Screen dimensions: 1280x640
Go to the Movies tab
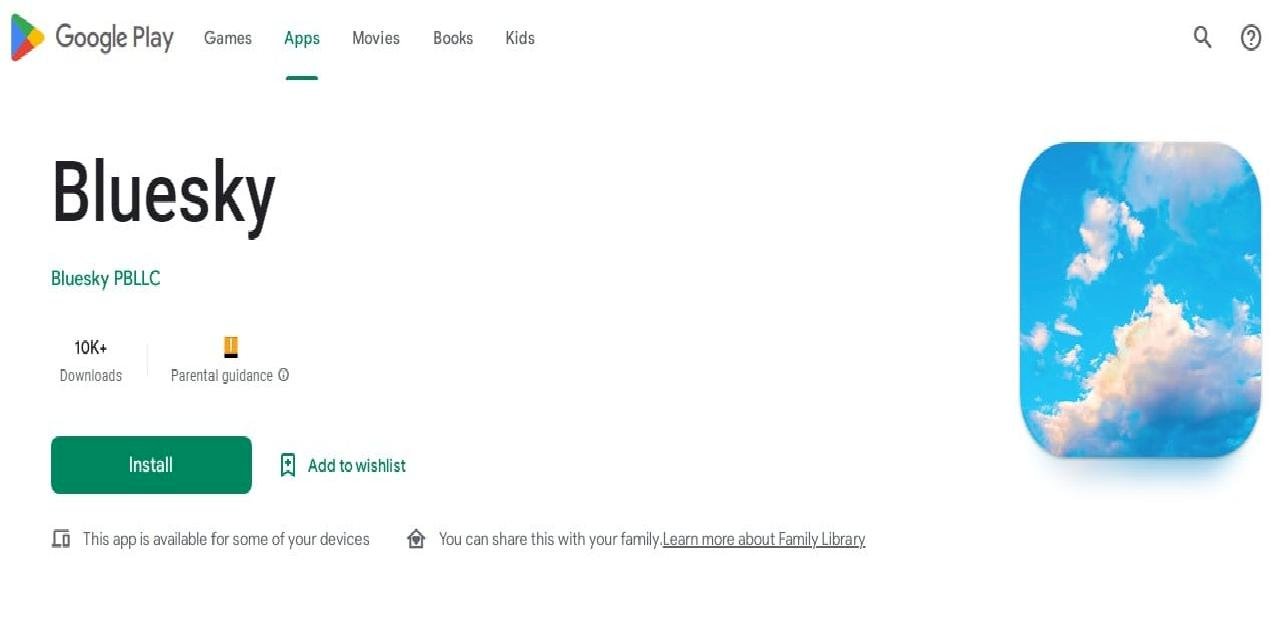click(375, 38)
